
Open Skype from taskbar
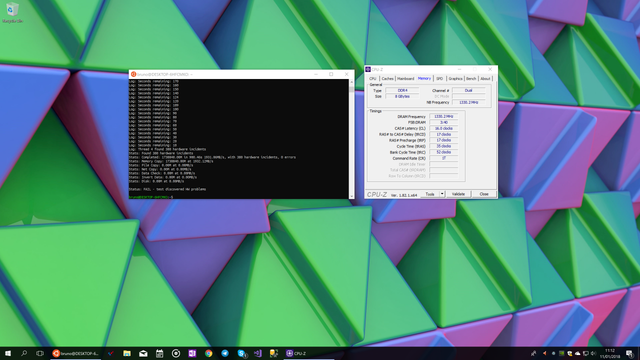click(x=241, y=353)
